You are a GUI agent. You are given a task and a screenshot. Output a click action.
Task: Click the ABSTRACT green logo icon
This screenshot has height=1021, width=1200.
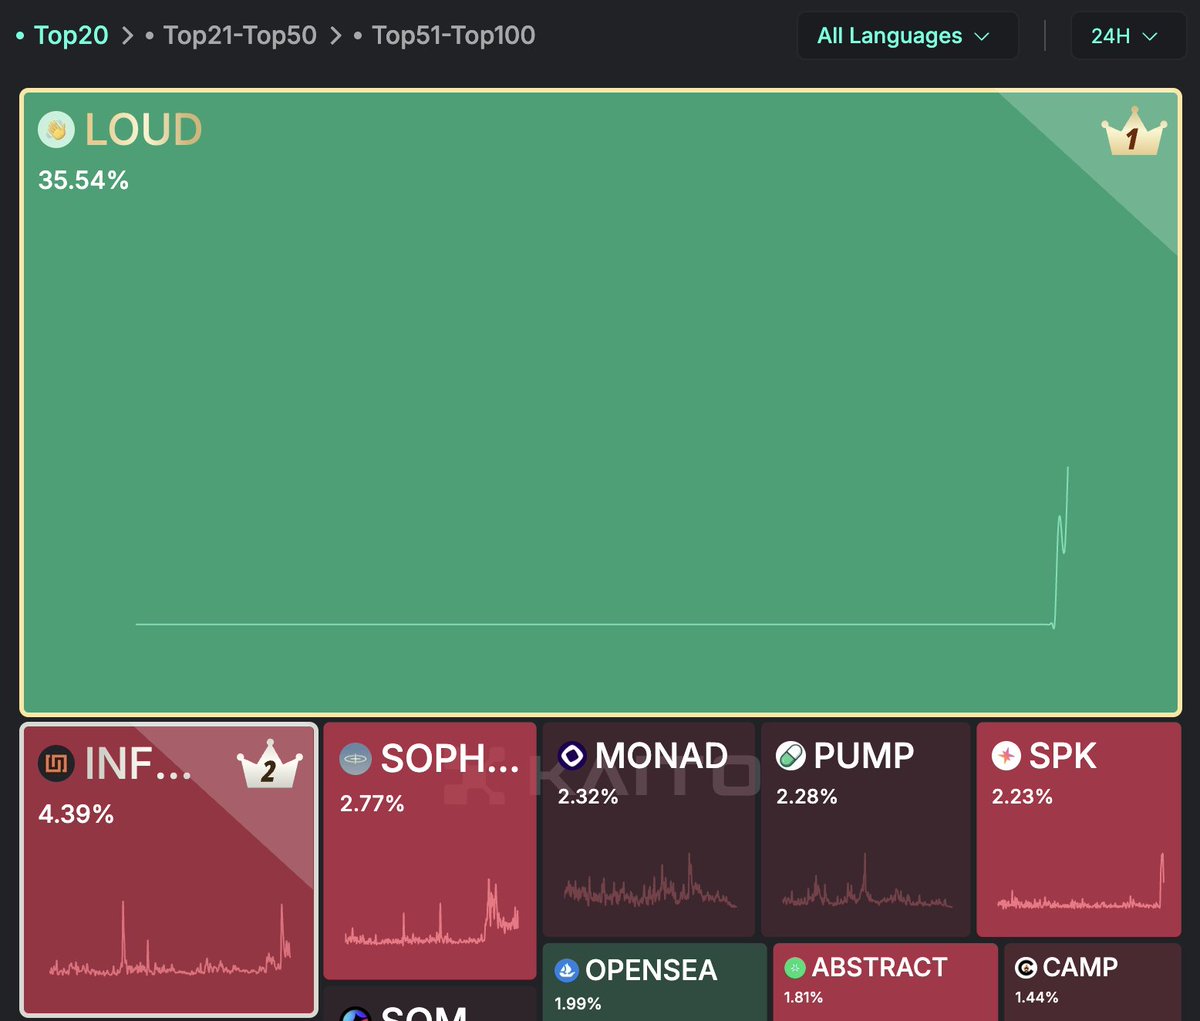tap(795, 967)
